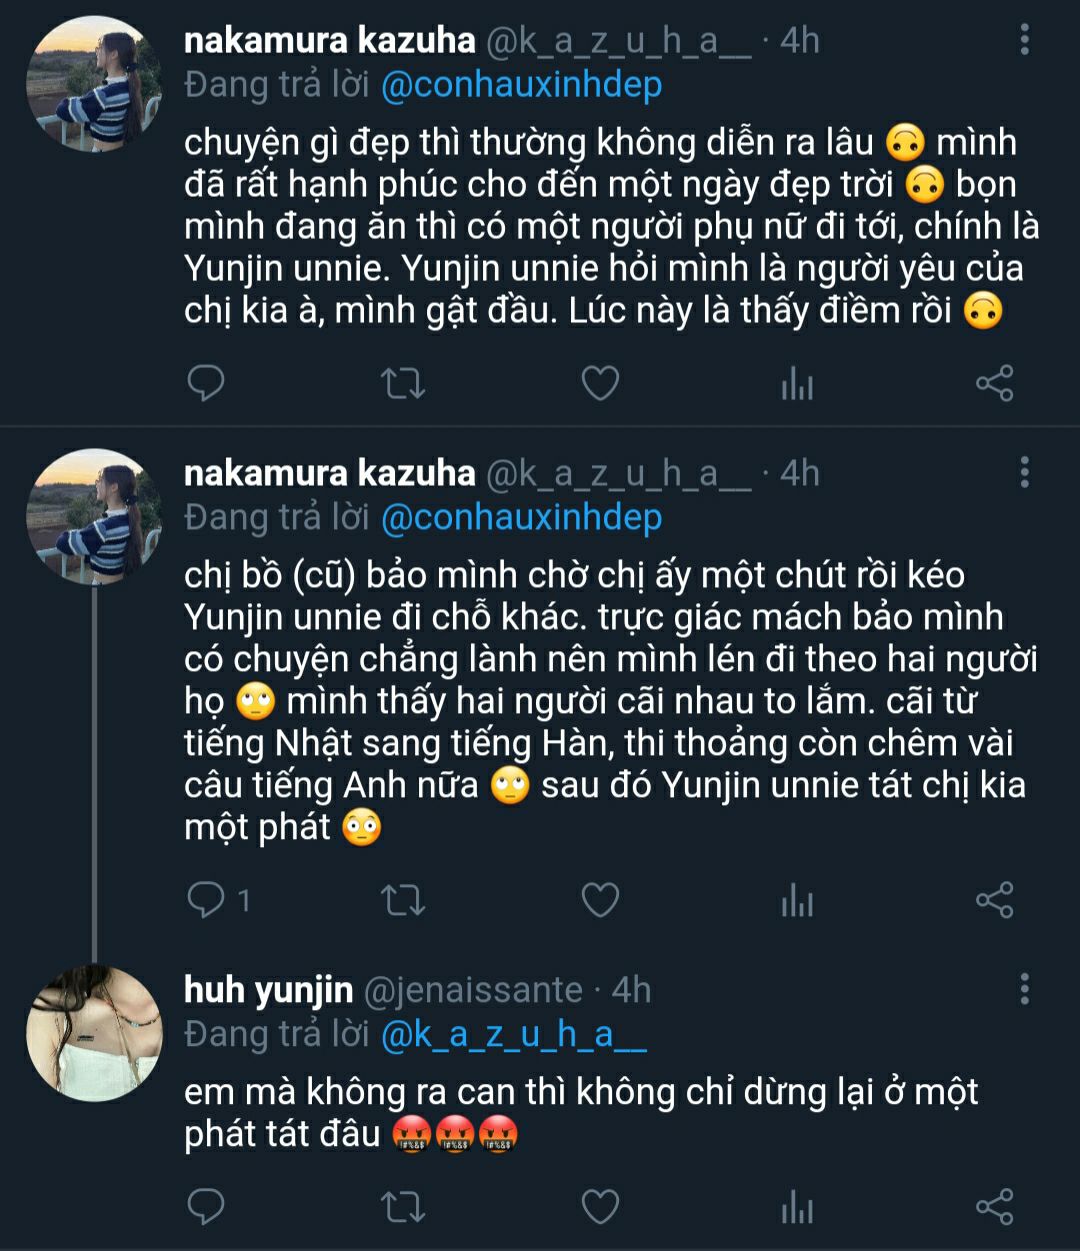
Task: Reply to huh yunjin's tweet
Action: tap(206, 1207)
